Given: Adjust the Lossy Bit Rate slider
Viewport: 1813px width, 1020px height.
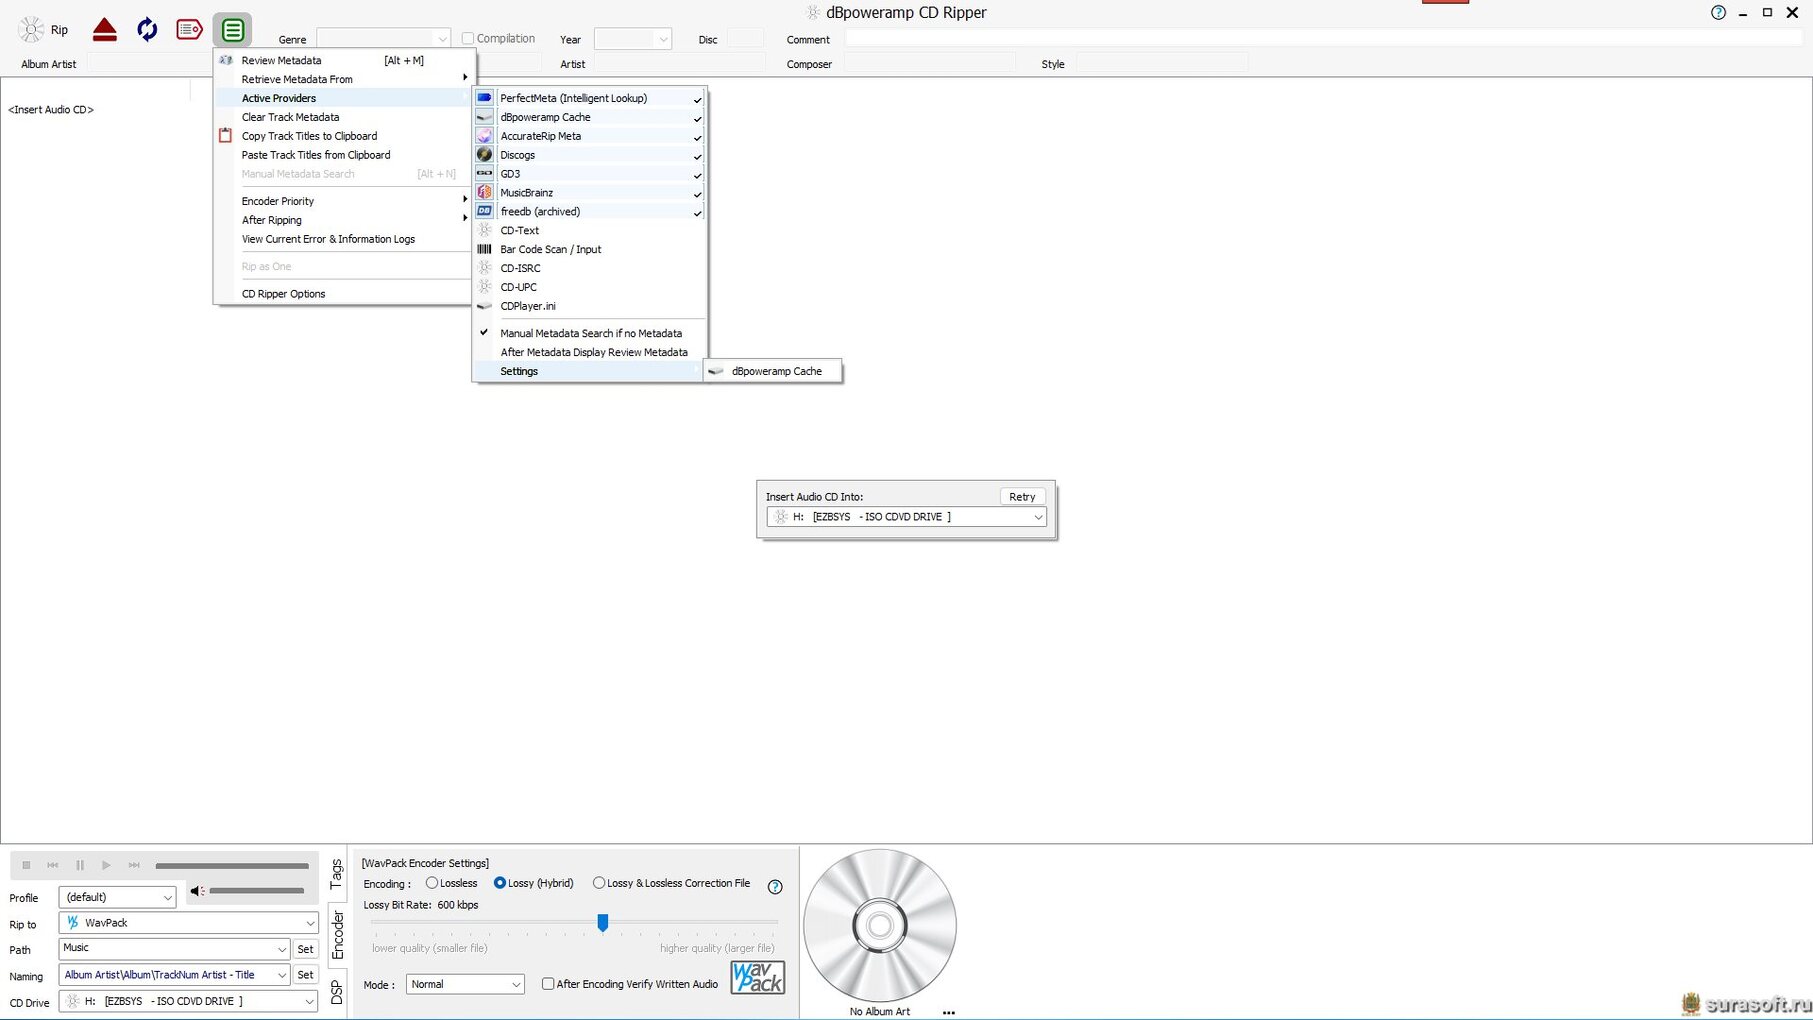Looking at the screenshot, I should (x=602, y=922).
